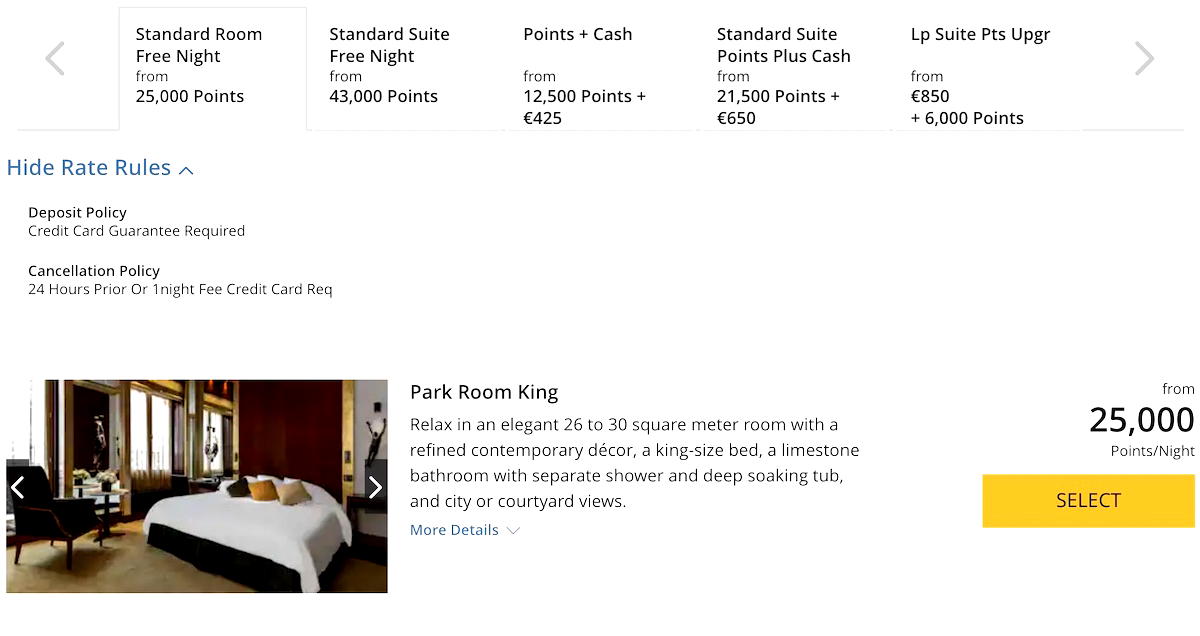The height and width of the screenshot is (636, 1200).
Task: Click the Park Room King description text
Action: click(634, 463)
